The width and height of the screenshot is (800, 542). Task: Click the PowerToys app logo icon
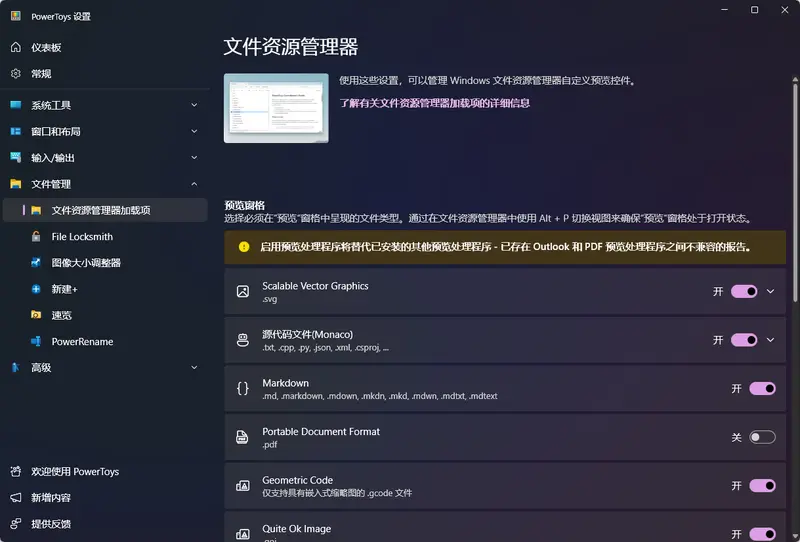coord(16,16)
